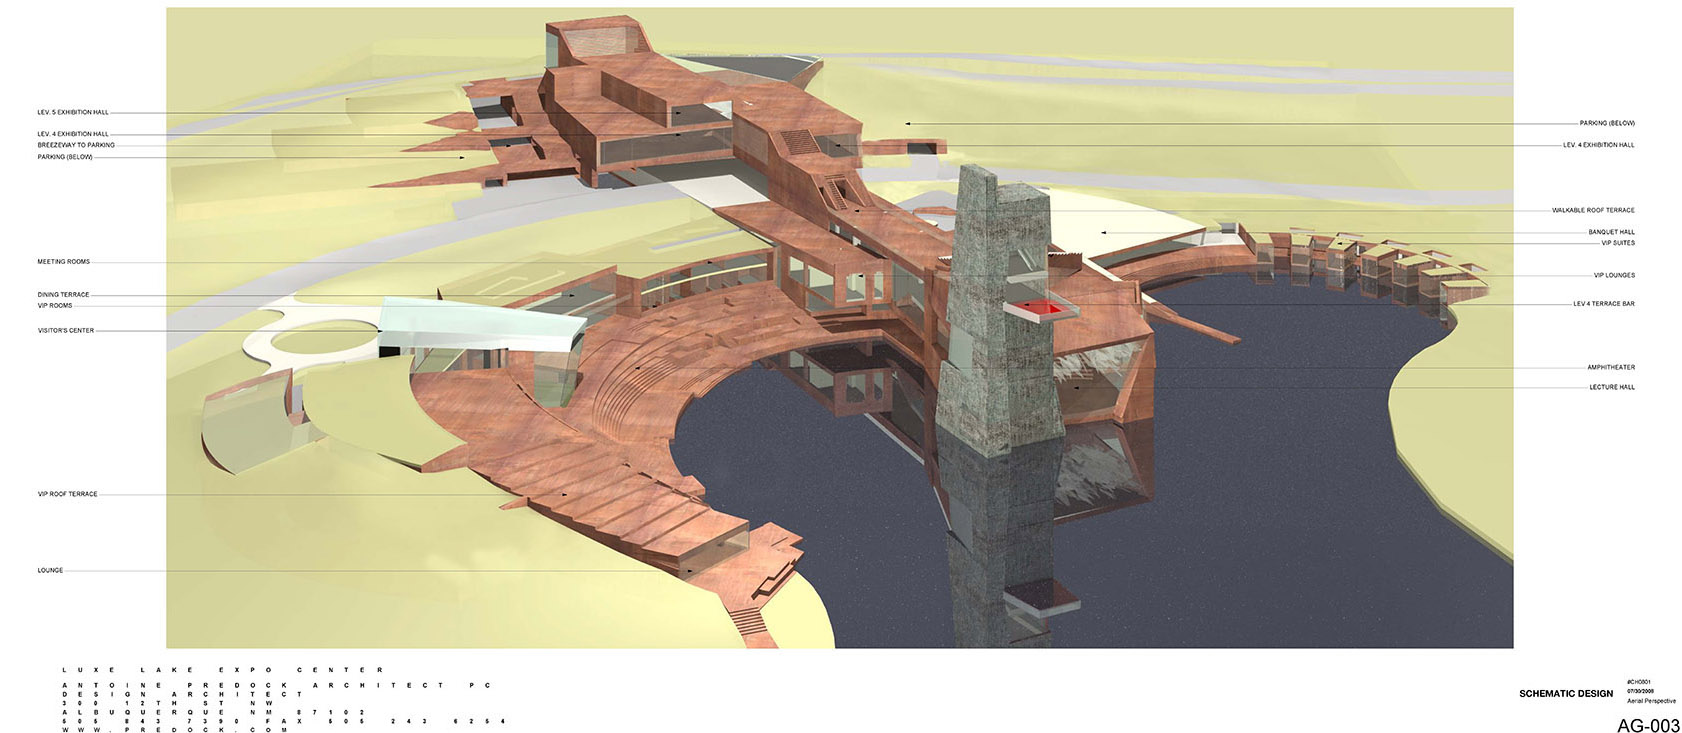Click the SCHEMATIC DESIGN title text
1682x733 pixels.
point(1565,694)
